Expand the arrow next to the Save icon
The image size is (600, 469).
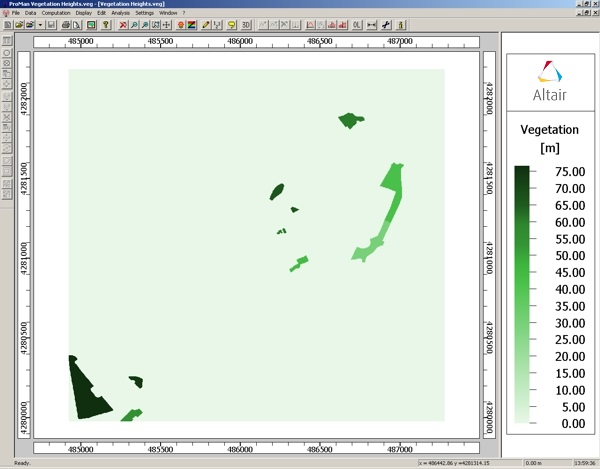click(x=40, y=24)
